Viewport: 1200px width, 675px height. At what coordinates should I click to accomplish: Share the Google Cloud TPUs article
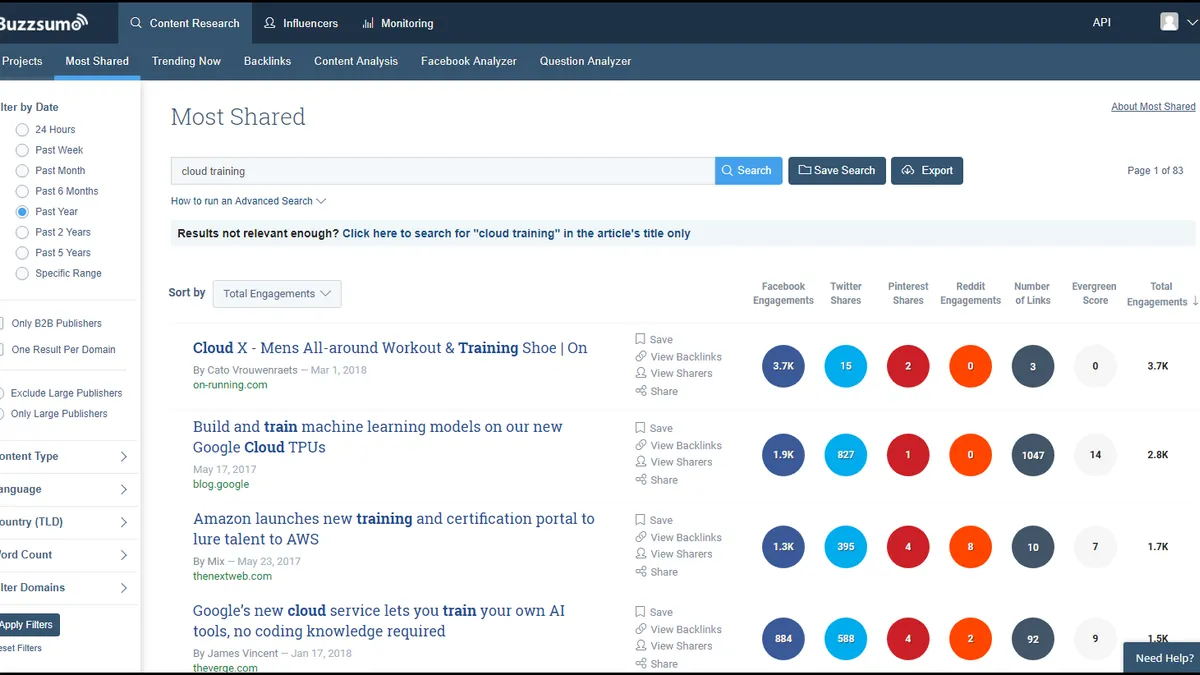656,480
